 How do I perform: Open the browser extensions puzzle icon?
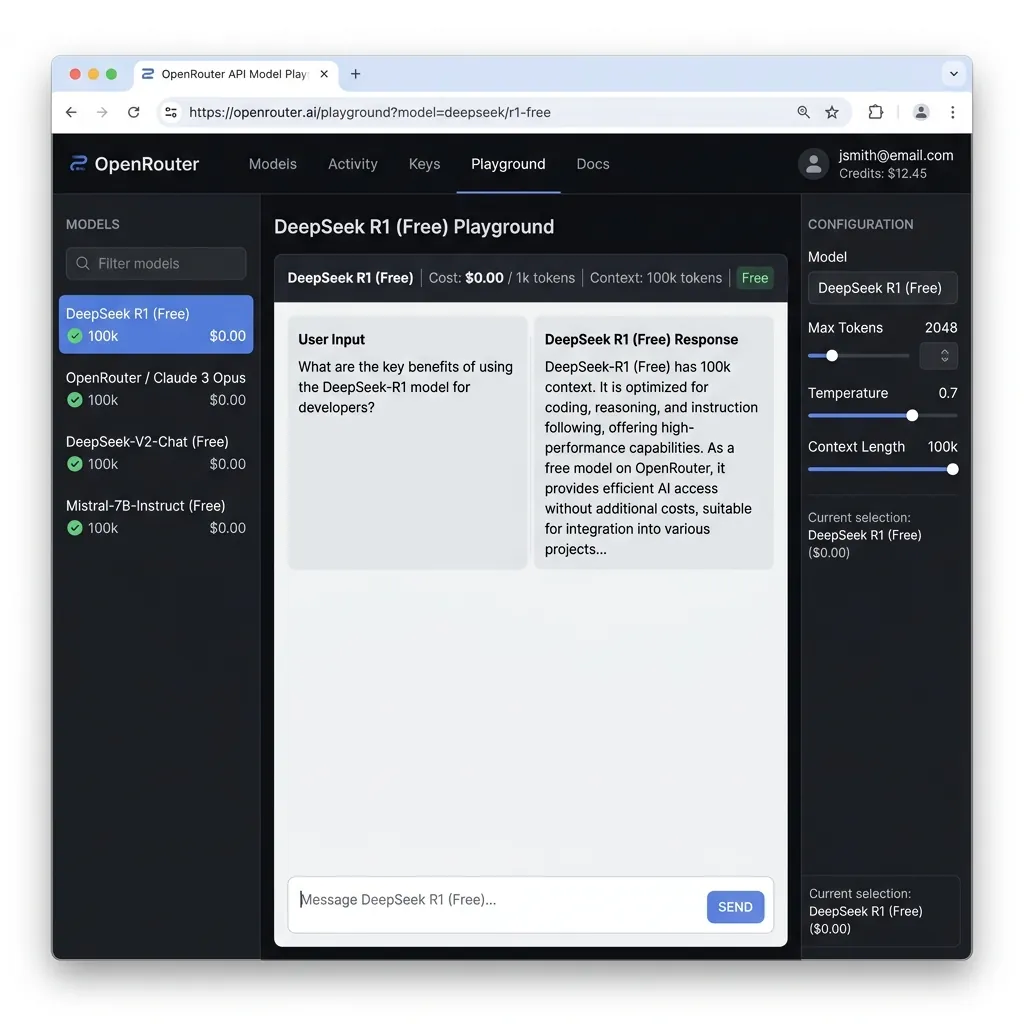coord(876,112)
